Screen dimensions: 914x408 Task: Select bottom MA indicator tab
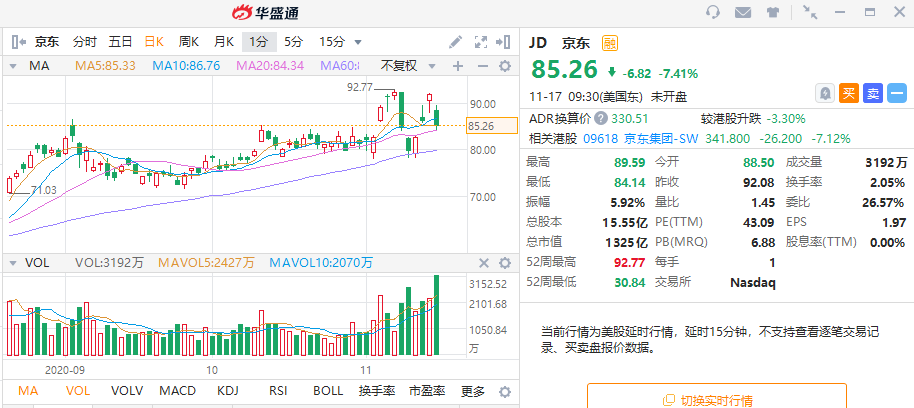tap(29, 391)
